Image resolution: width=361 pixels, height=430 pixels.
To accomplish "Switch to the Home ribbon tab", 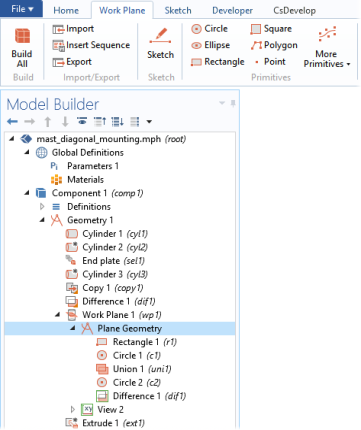I will 66,11.
